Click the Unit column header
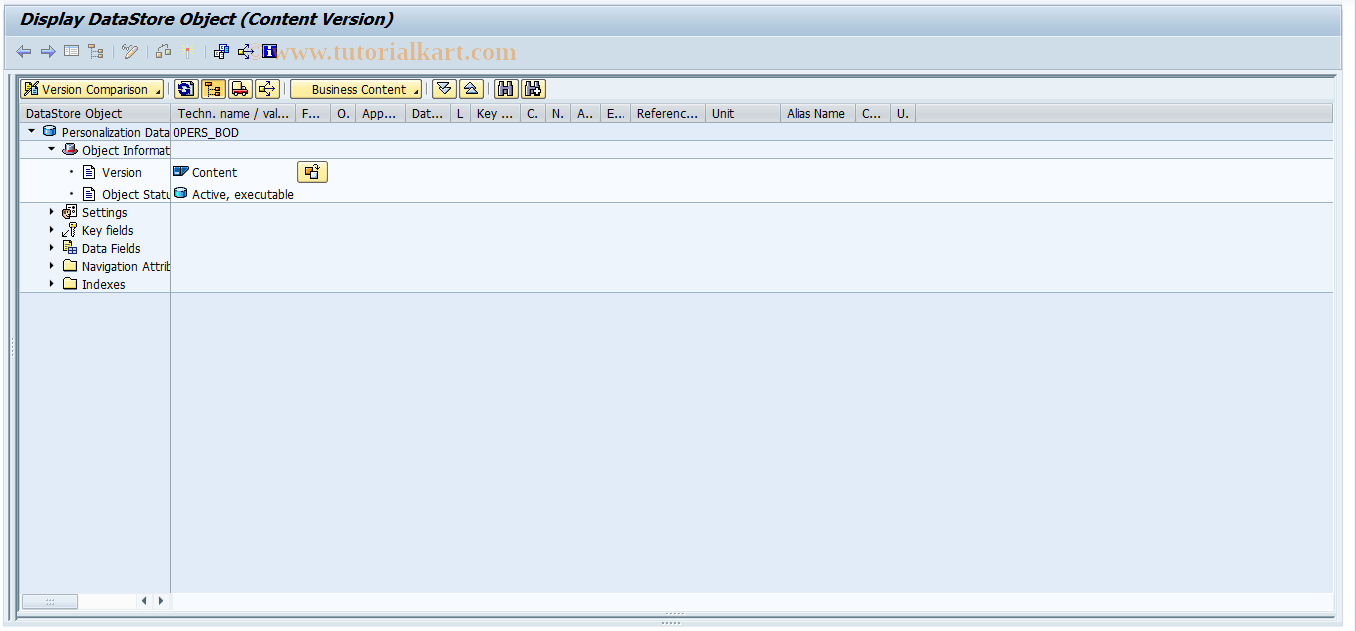This screenshot has width=1356, height=631. click(x=743, y=113)
